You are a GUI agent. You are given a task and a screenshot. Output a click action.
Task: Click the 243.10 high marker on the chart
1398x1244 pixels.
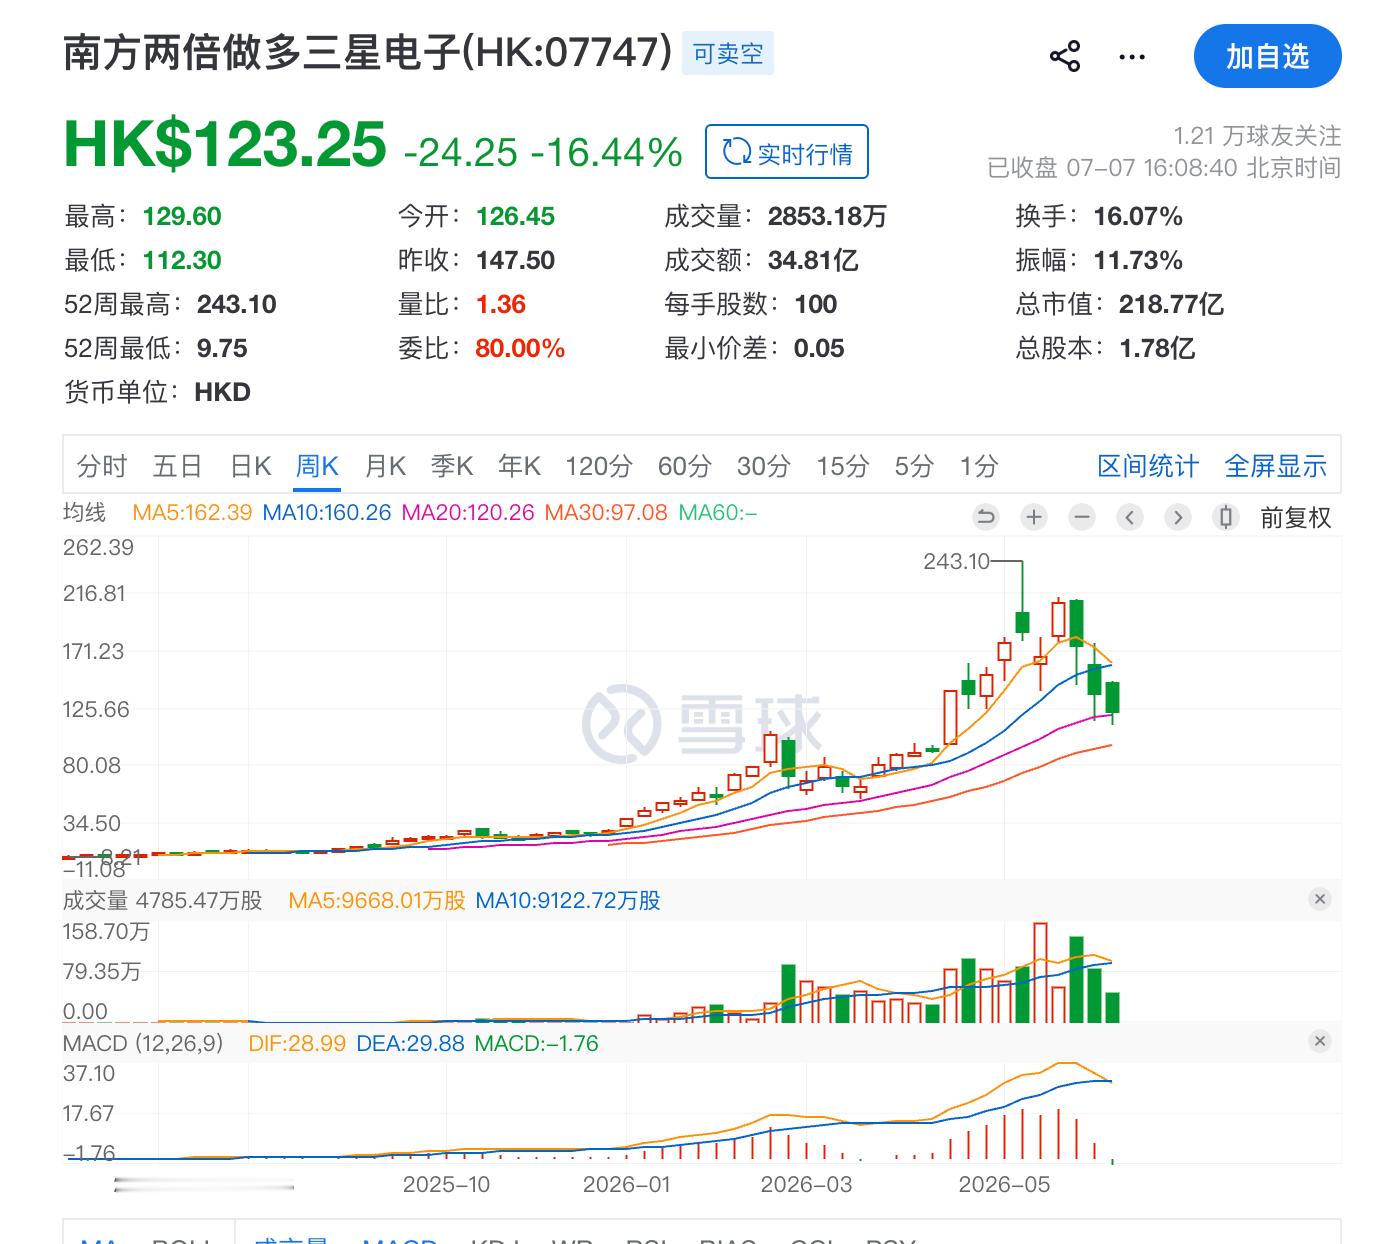(x=956, y=562)
